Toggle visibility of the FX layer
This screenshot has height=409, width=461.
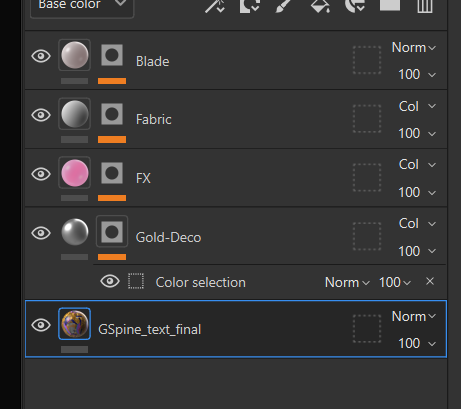tap(41, 174)
